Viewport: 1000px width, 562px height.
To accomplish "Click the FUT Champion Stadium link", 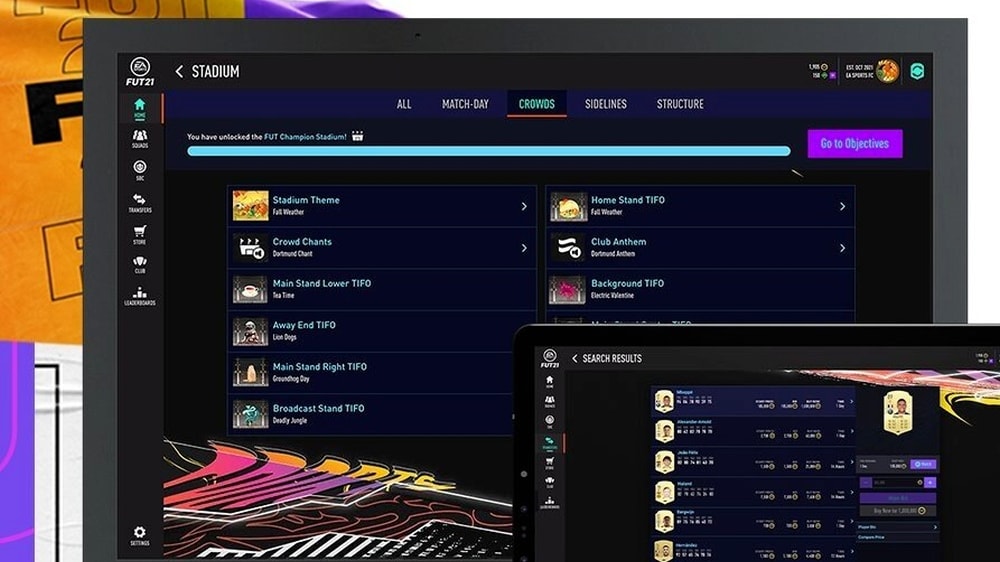I will 305,137.
